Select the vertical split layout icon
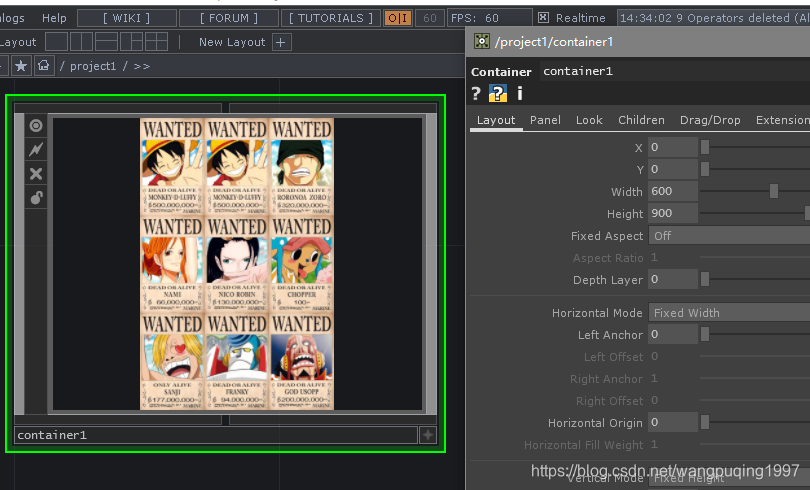 click(82, 42)
